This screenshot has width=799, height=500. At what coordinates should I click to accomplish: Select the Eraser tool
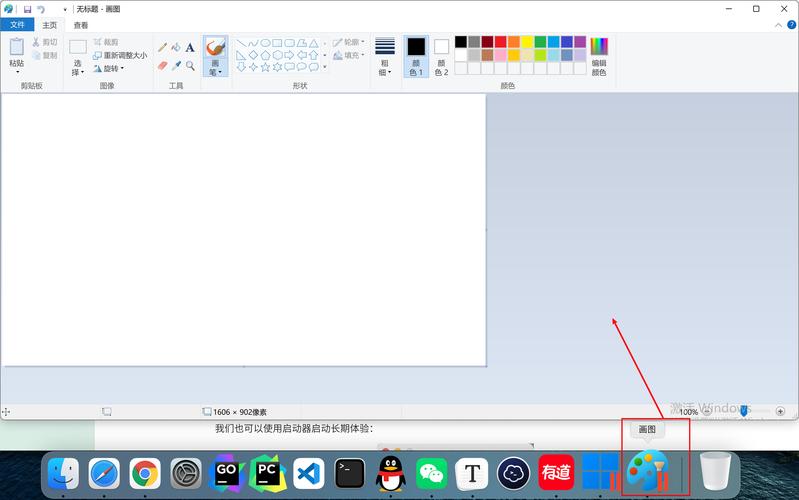click(162, 66)
